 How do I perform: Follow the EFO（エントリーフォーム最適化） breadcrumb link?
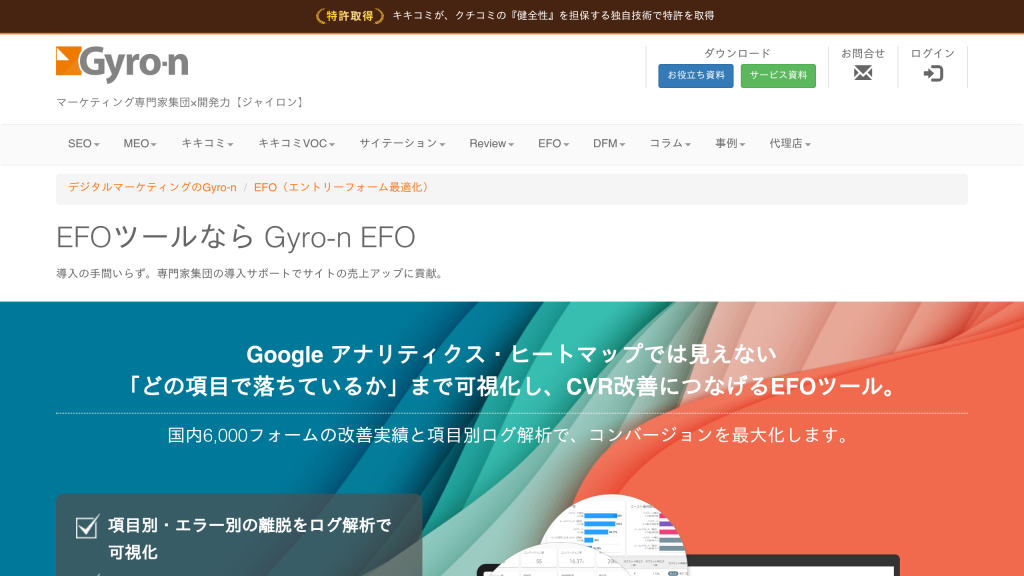click(x=343, y=187)
